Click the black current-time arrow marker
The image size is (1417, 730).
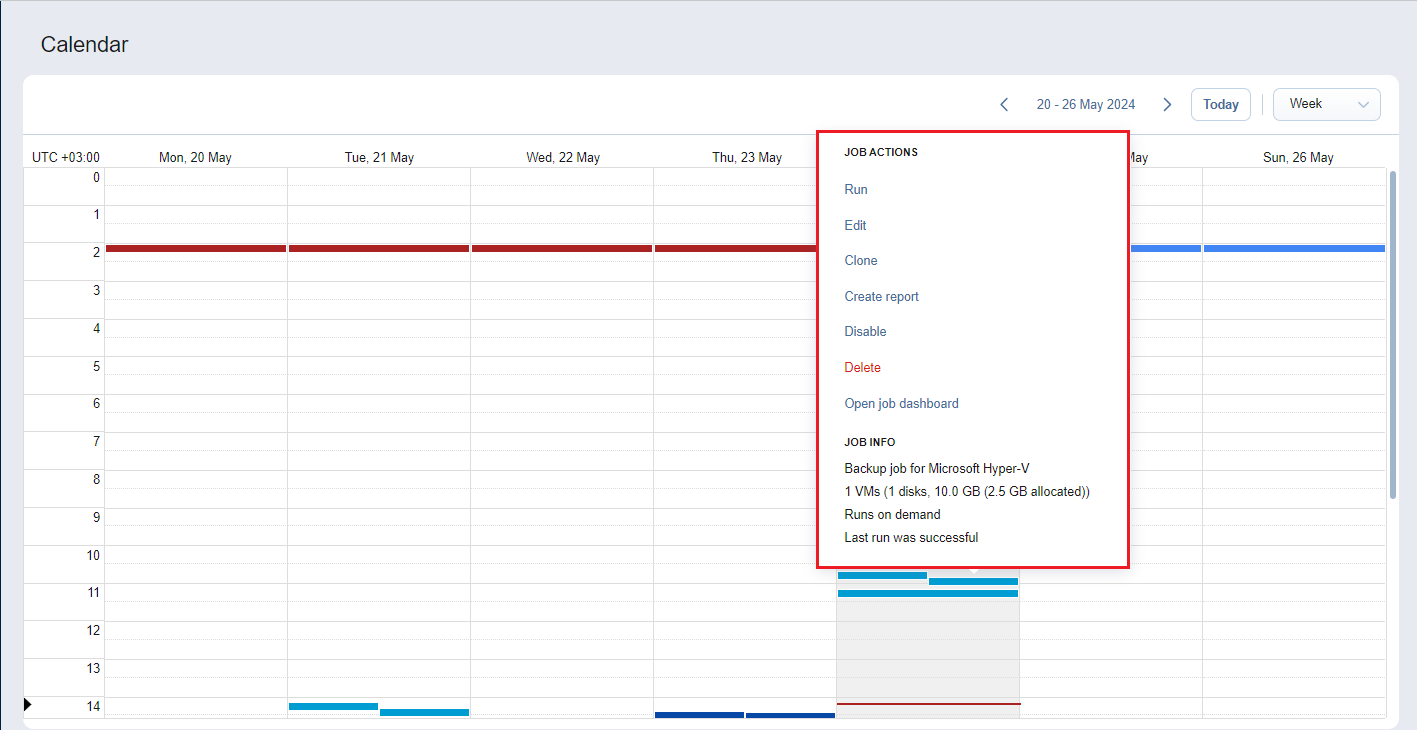[x=28, y=705]
